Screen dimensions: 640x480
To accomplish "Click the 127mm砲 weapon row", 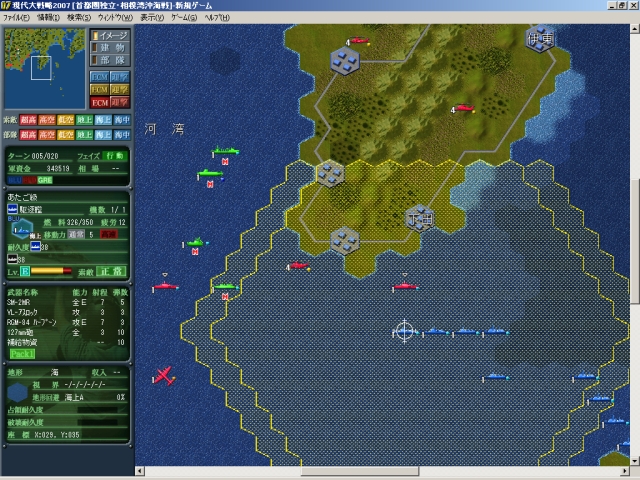I will pos(67,332).
